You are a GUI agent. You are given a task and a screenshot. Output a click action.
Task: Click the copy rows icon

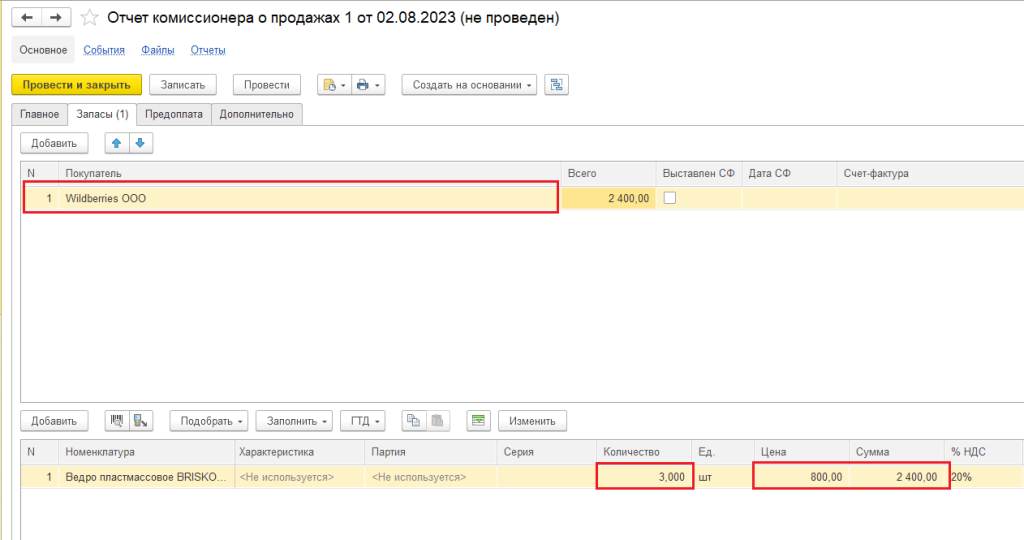(413, 421)
